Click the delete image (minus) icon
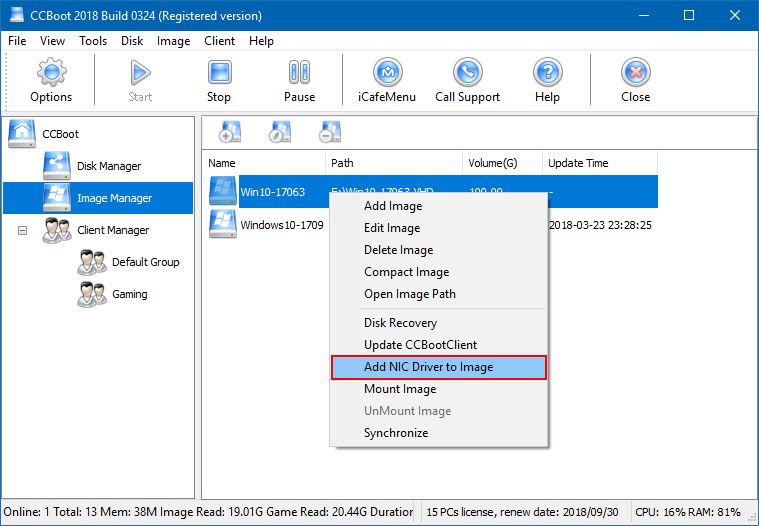Image resolution: width=759 pixels, height=526 pixels. 330,132
